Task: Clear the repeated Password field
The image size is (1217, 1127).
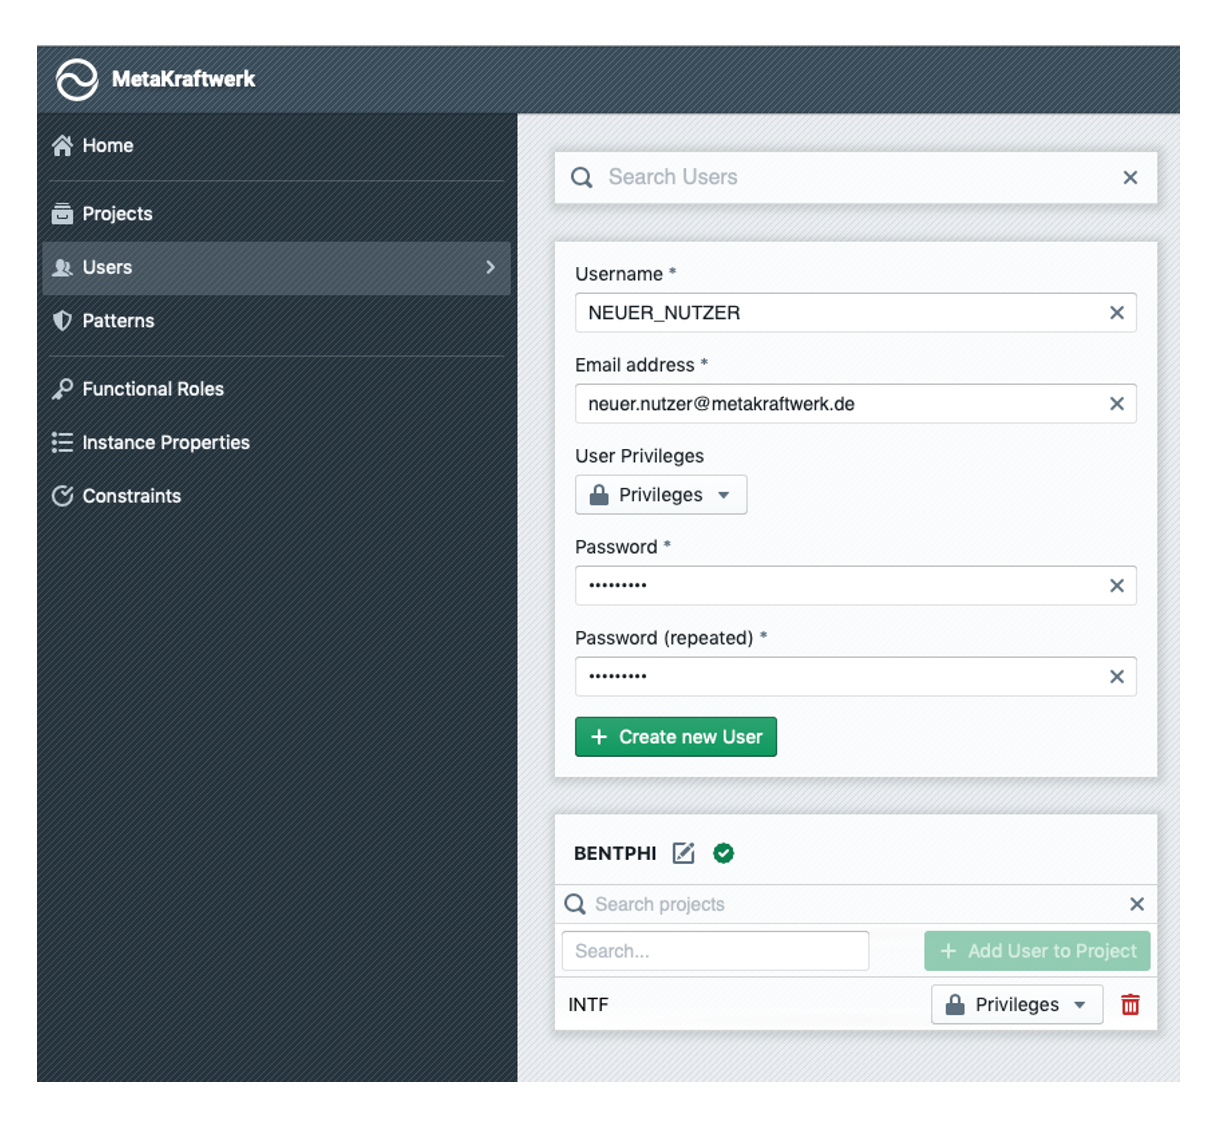Action: click(x=1116, y=677)
